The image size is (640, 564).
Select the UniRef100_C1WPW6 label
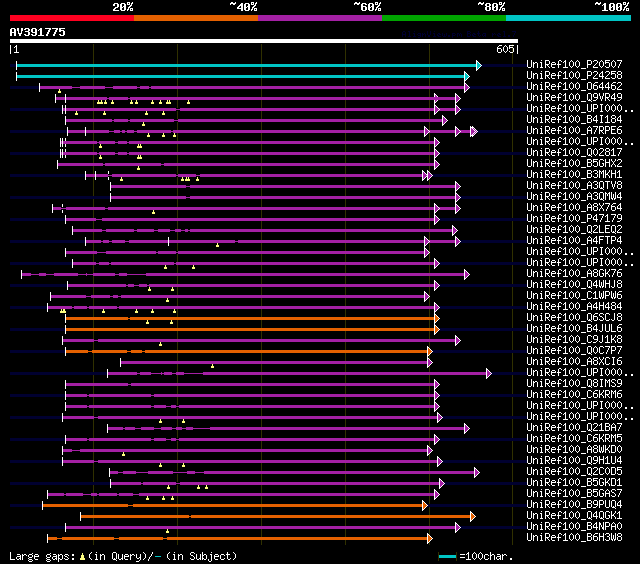pos(574,295)
